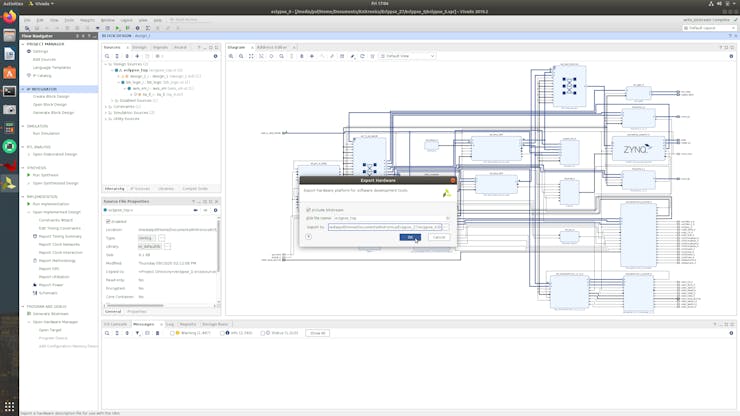Click OK in the Export Hardware dialog
Image resolution: width=740 pixels, height=416 pixels.
410,237
